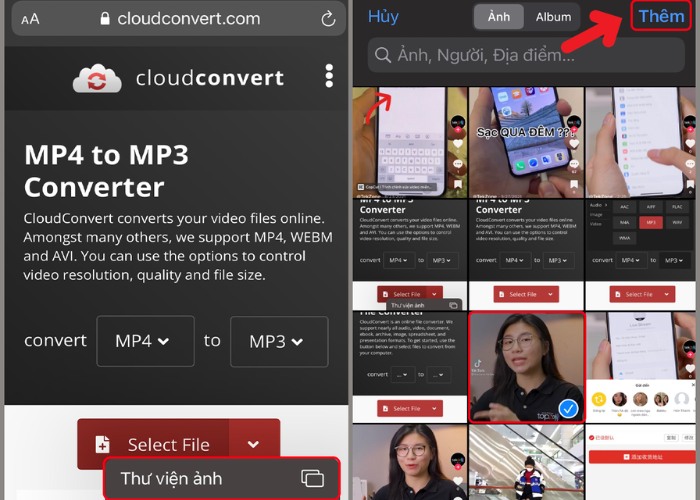Click the file icon on Select File
The image size is (700, 500).
coord(102,445)
